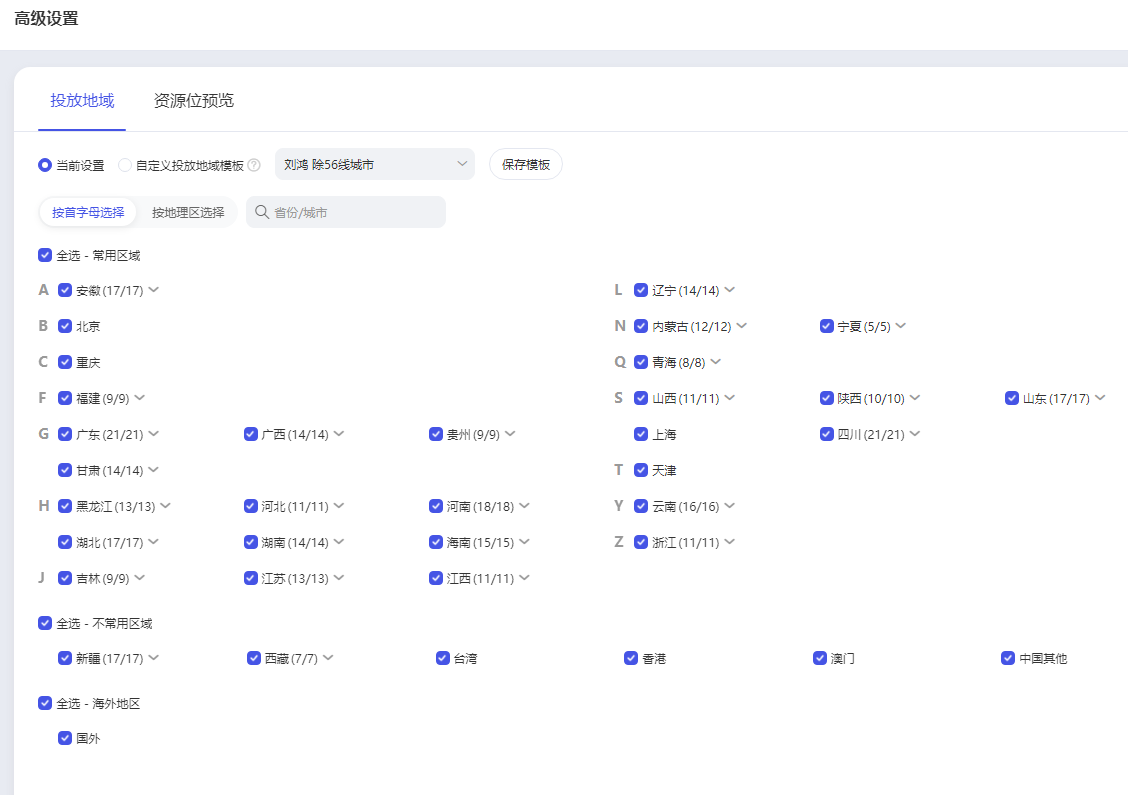Uncheck the 香港 checkbox
Image resolution: width=1128 pixels, height=795 pixels.
[631, 658]
